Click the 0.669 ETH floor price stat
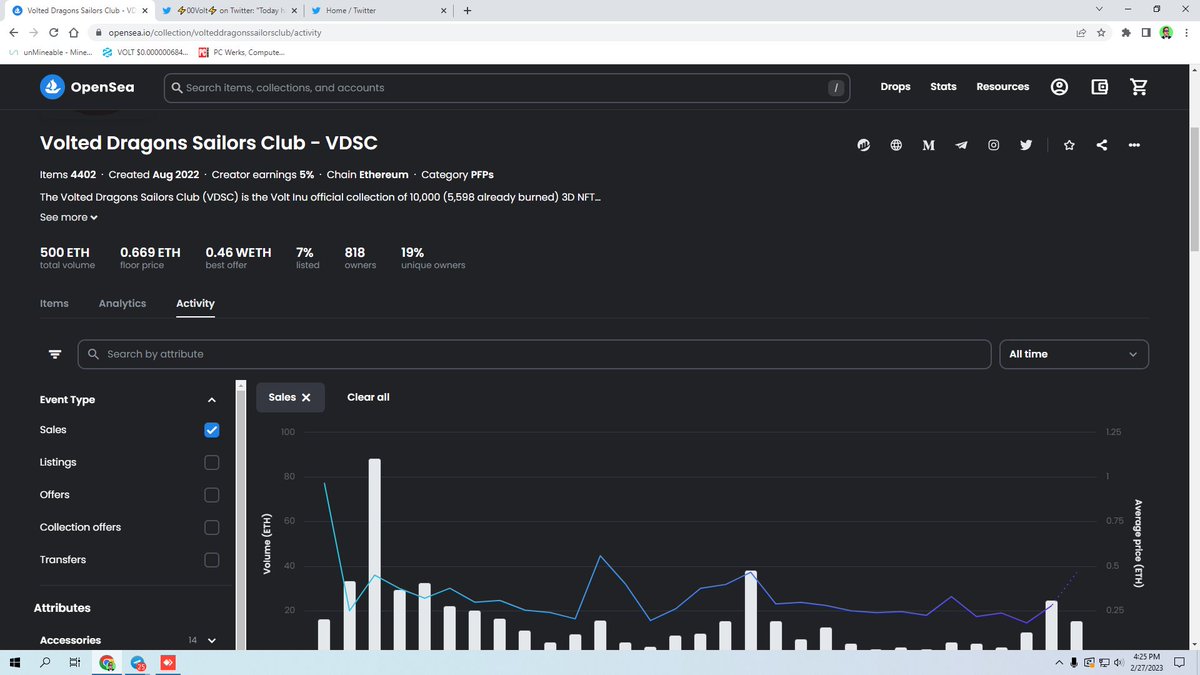The width and height of the screenshot is (1200, 675). coord(149,258)
